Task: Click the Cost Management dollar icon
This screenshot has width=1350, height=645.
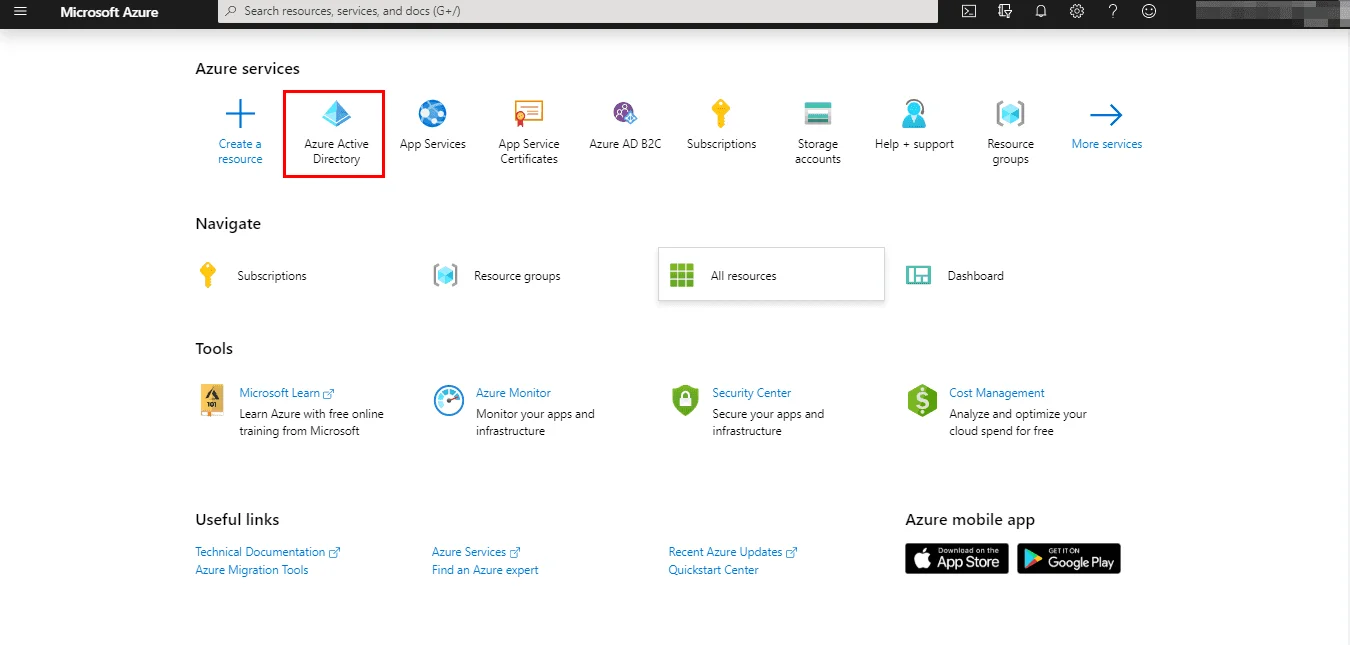Action: click(922, 400)
